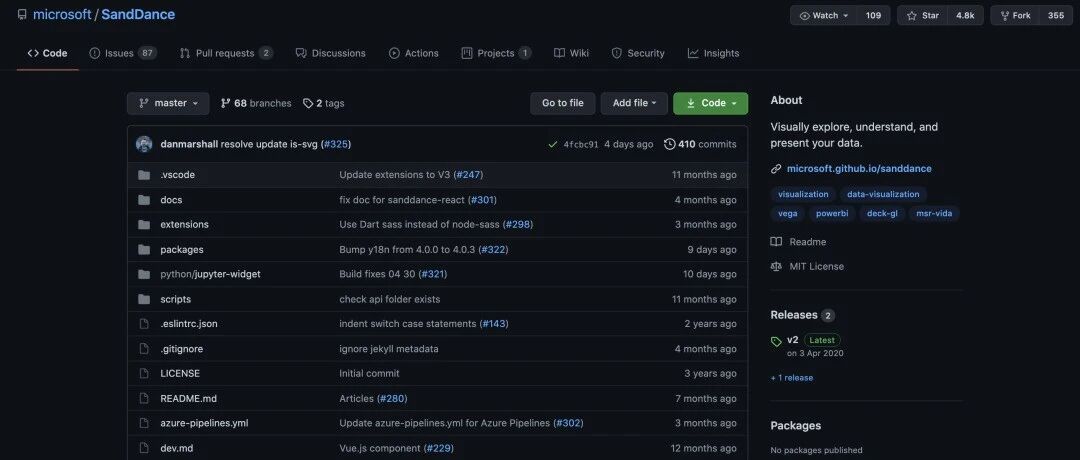Viewport: 1080px width, 460px height.
Task: Click the MIT License scale icon
Action: click(x=776, y=266)
